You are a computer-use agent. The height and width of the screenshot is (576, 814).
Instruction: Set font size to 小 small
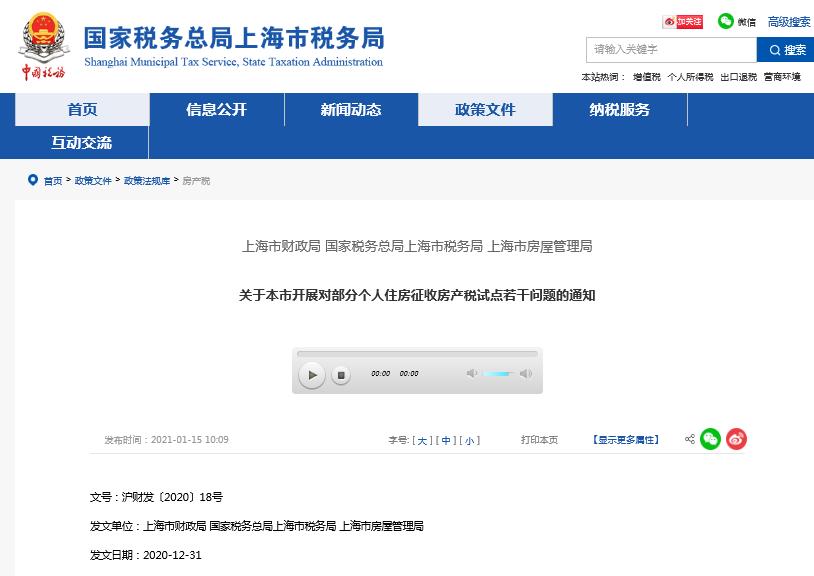[x=470, y=441]
